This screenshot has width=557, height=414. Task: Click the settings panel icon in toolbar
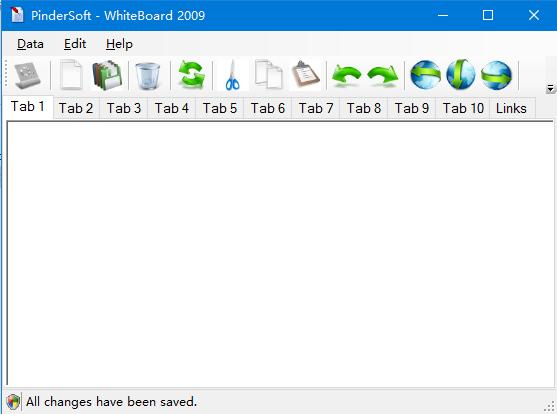tap(27, 75)
